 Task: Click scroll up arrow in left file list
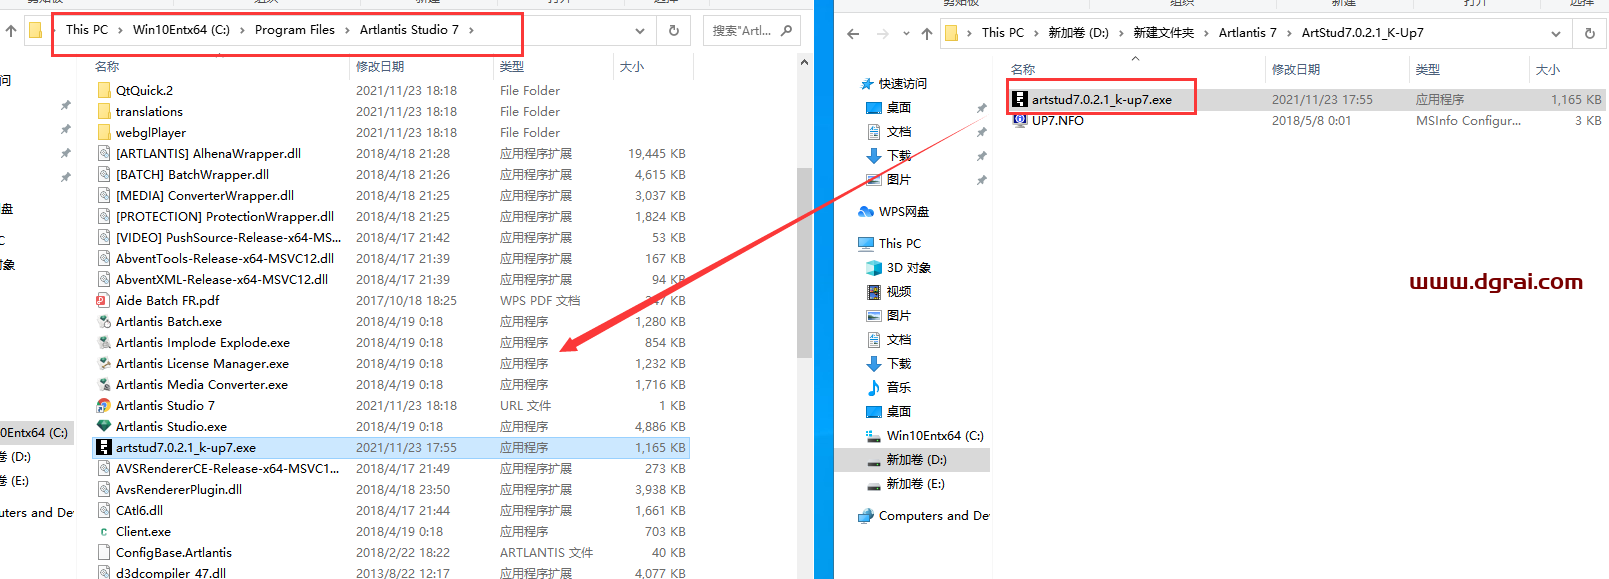(x=804, y=62)
